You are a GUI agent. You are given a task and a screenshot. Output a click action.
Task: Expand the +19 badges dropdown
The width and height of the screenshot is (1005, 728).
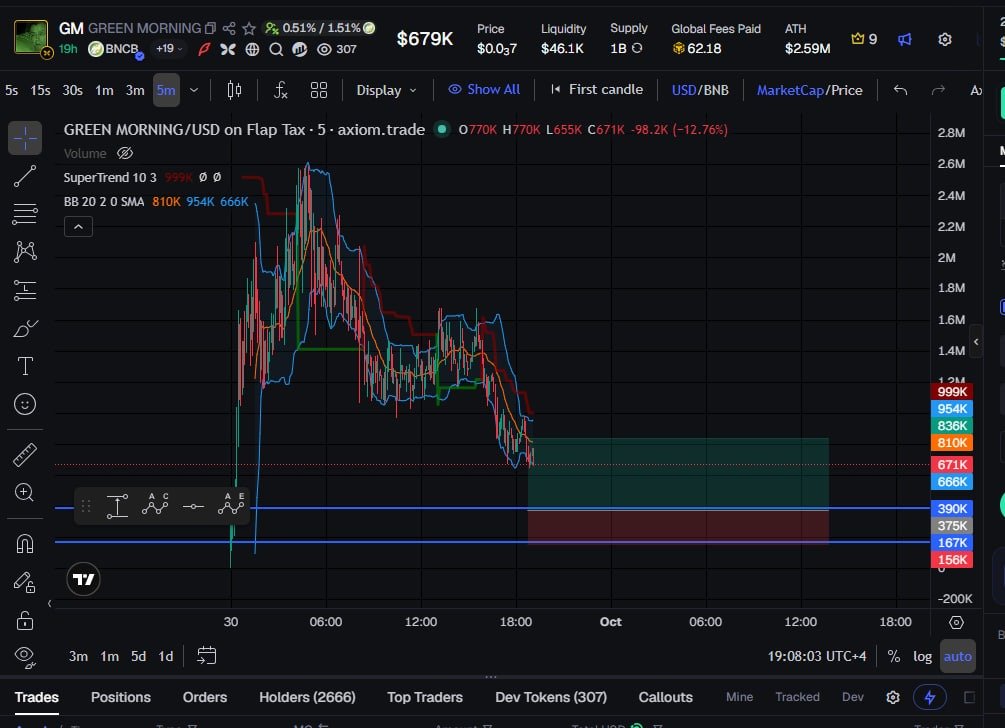pyautogui.click(x=169, y=49)
